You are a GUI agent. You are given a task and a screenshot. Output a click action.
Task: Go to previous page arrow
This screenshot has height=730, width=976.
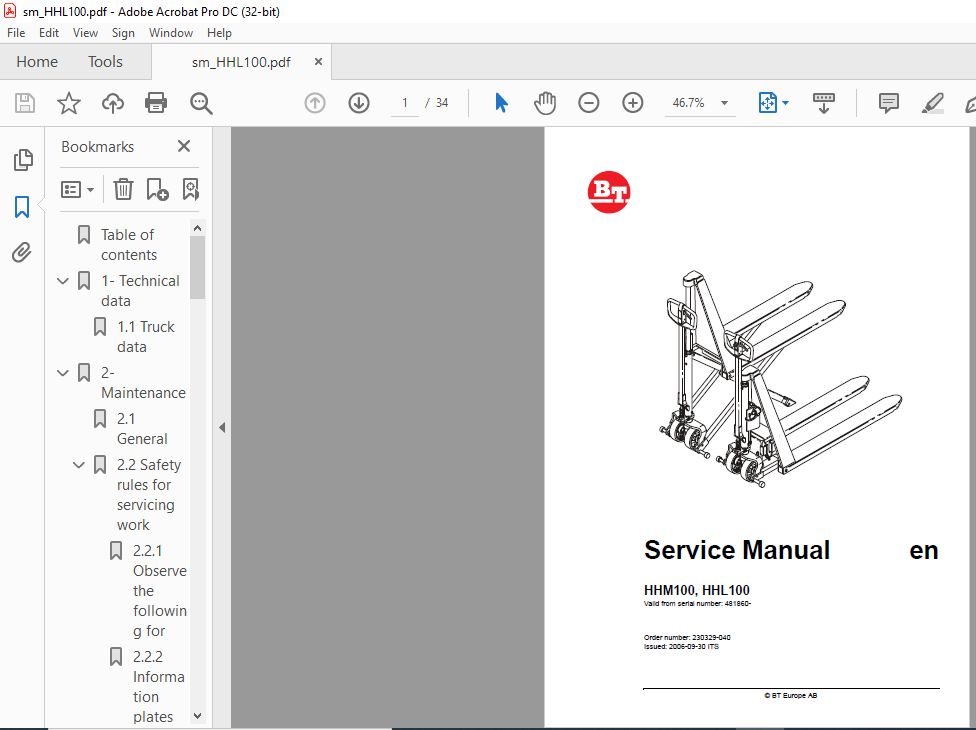tap(315, 103)
